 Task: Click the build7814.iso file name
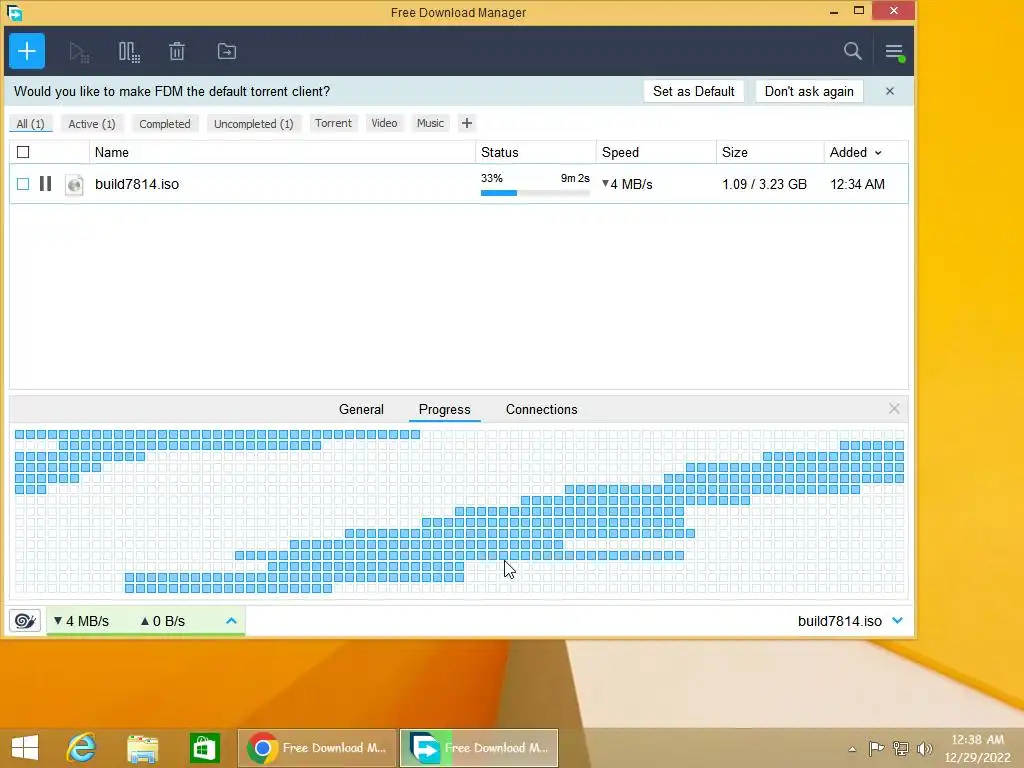(x=136, y=184)
